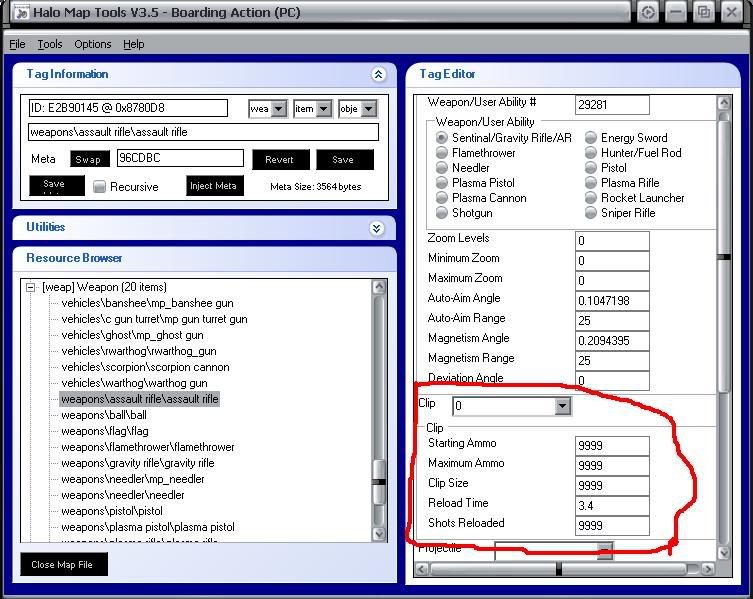
Task: Select weapons\flamethrower\flamethrower tree item
Action: (148, 447)
